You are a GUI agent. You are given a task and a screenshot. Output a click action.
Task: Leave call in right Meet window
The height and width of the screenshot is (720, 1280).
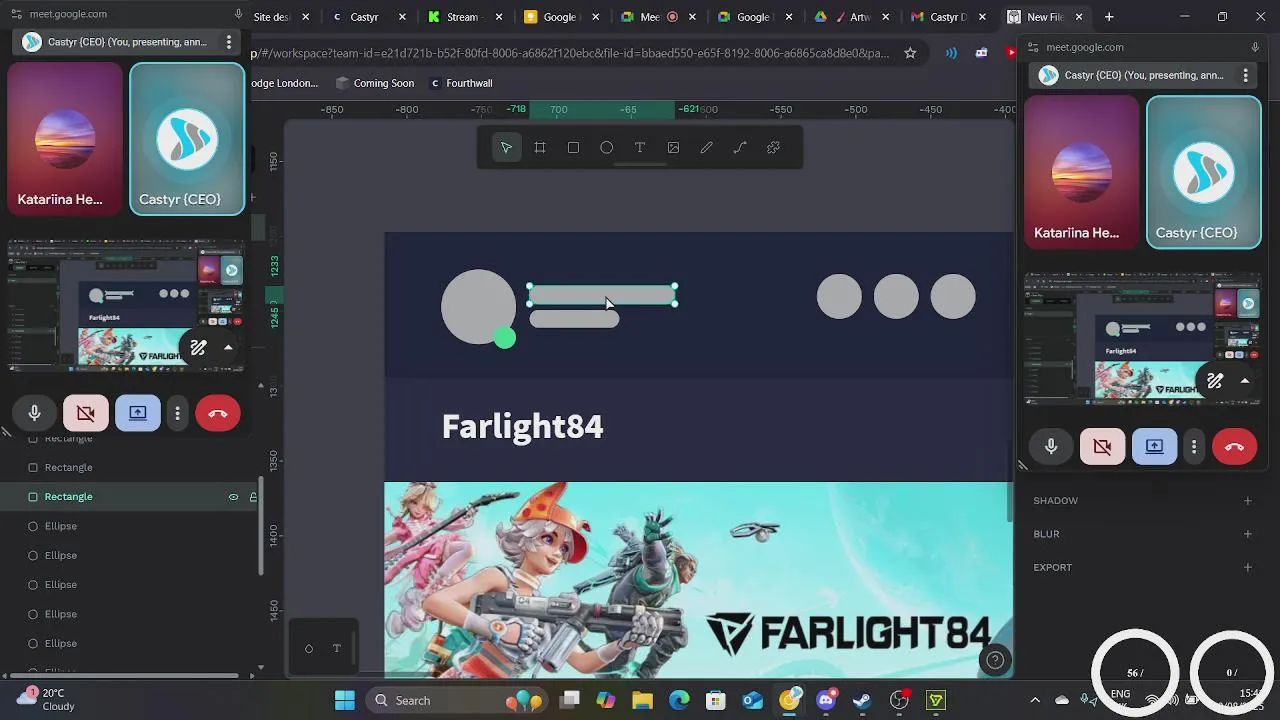(1235, 447)
